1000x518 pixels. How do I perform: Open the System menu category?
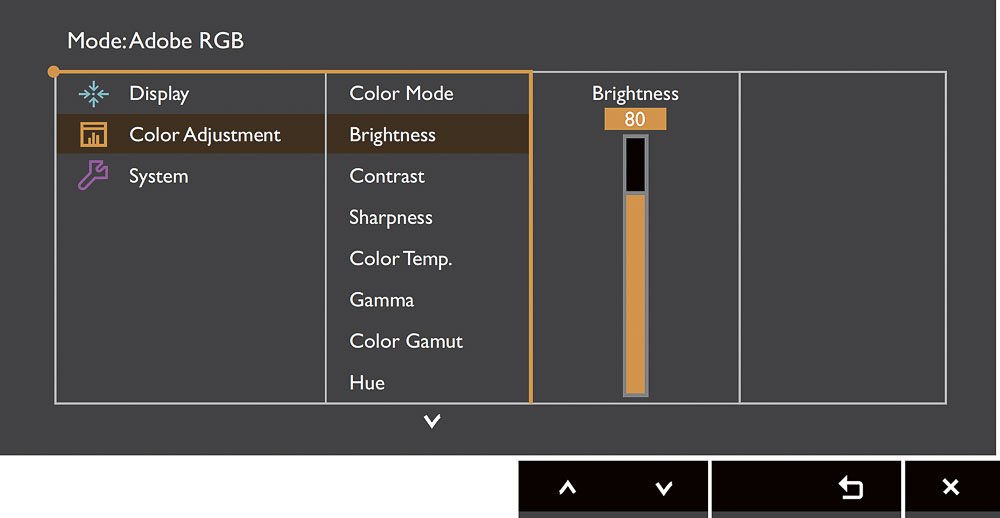(x=159, y=176)
